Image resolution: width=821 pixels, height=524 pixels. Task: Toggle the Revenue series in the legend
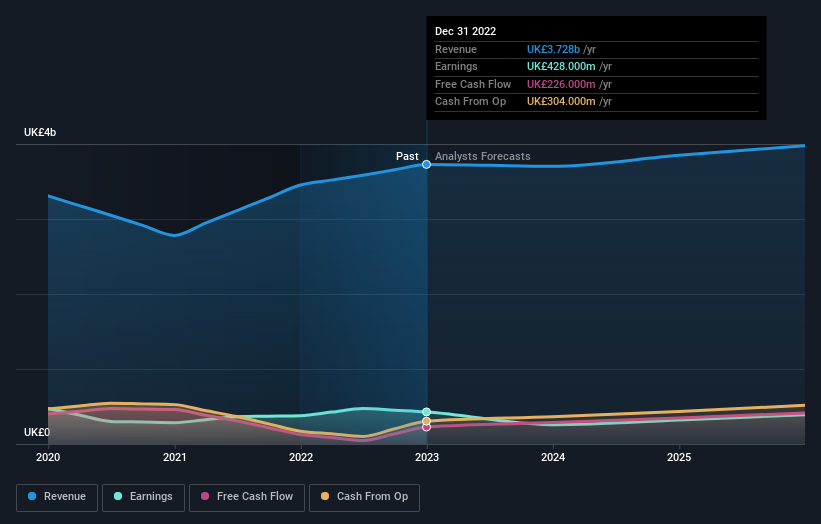coord(57,497)
